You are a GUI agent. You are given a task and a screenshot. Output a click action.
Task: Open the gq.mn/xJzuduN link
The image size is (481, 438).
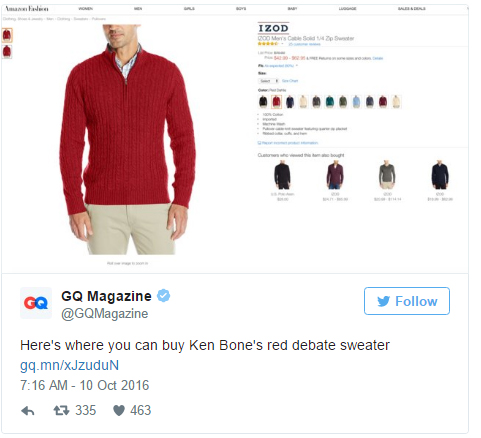click(x=69, y=365)
